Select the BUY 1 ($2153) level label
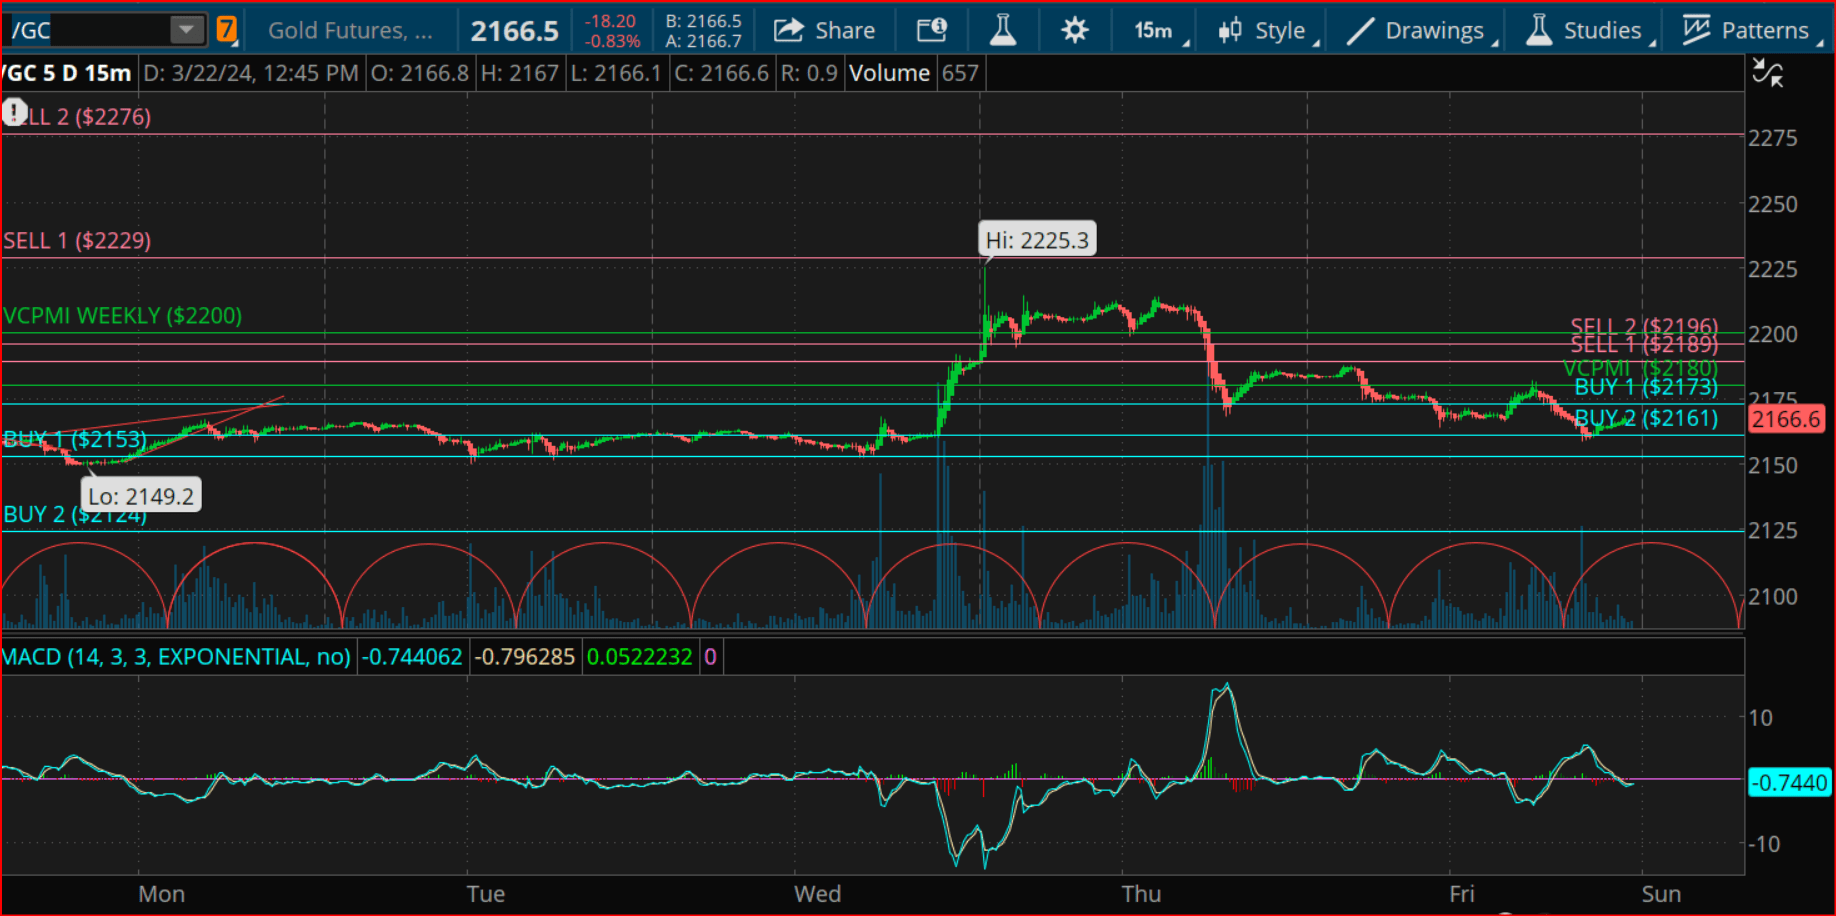 click(75, 439)
